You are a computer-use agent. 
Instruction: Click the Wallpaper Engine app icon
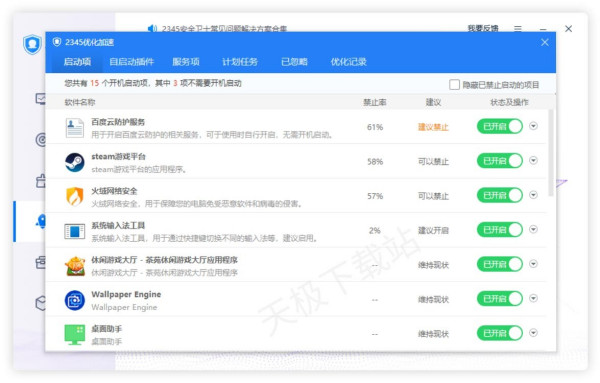tap(75, 300)
